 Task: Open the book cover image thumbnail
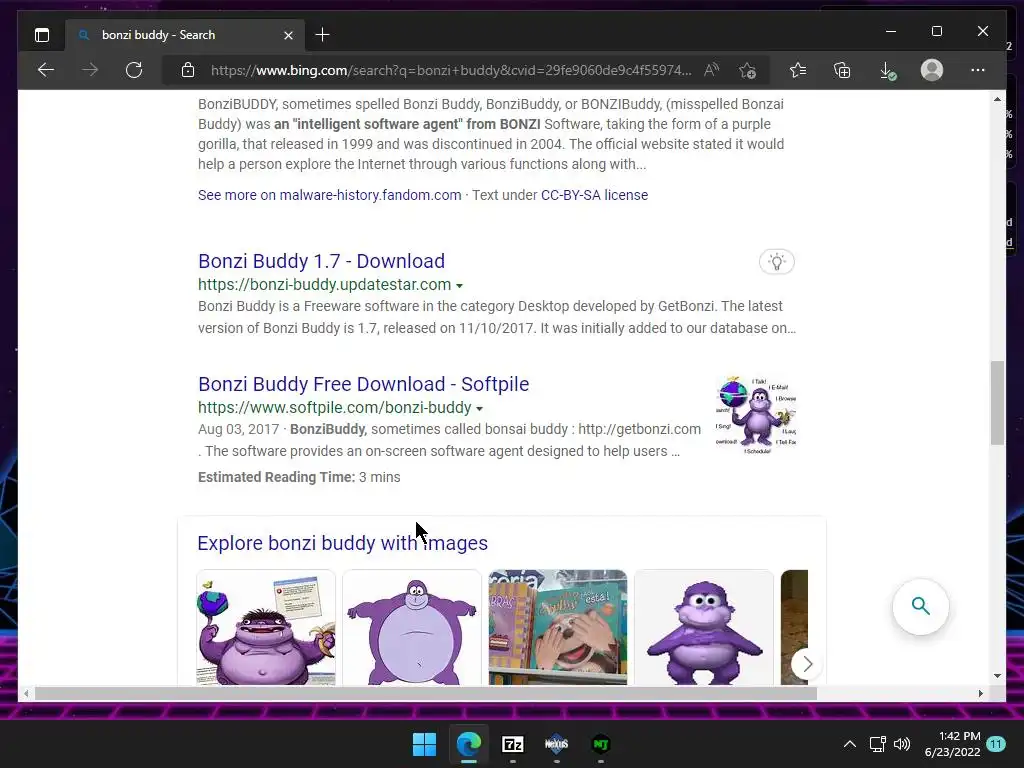[558, 628]
